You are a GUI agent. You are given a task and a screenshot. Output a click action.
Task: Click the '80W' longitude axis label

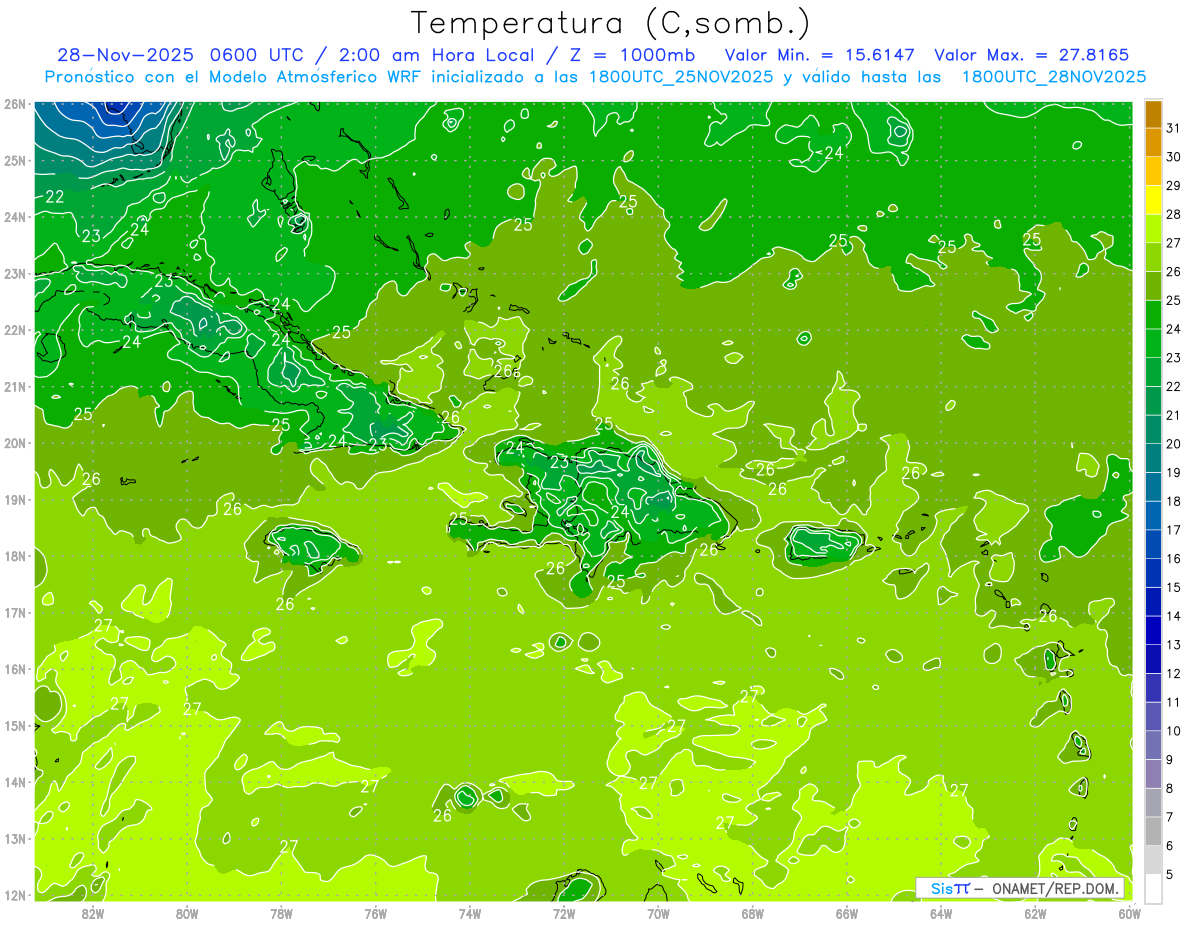click(187, 913)
